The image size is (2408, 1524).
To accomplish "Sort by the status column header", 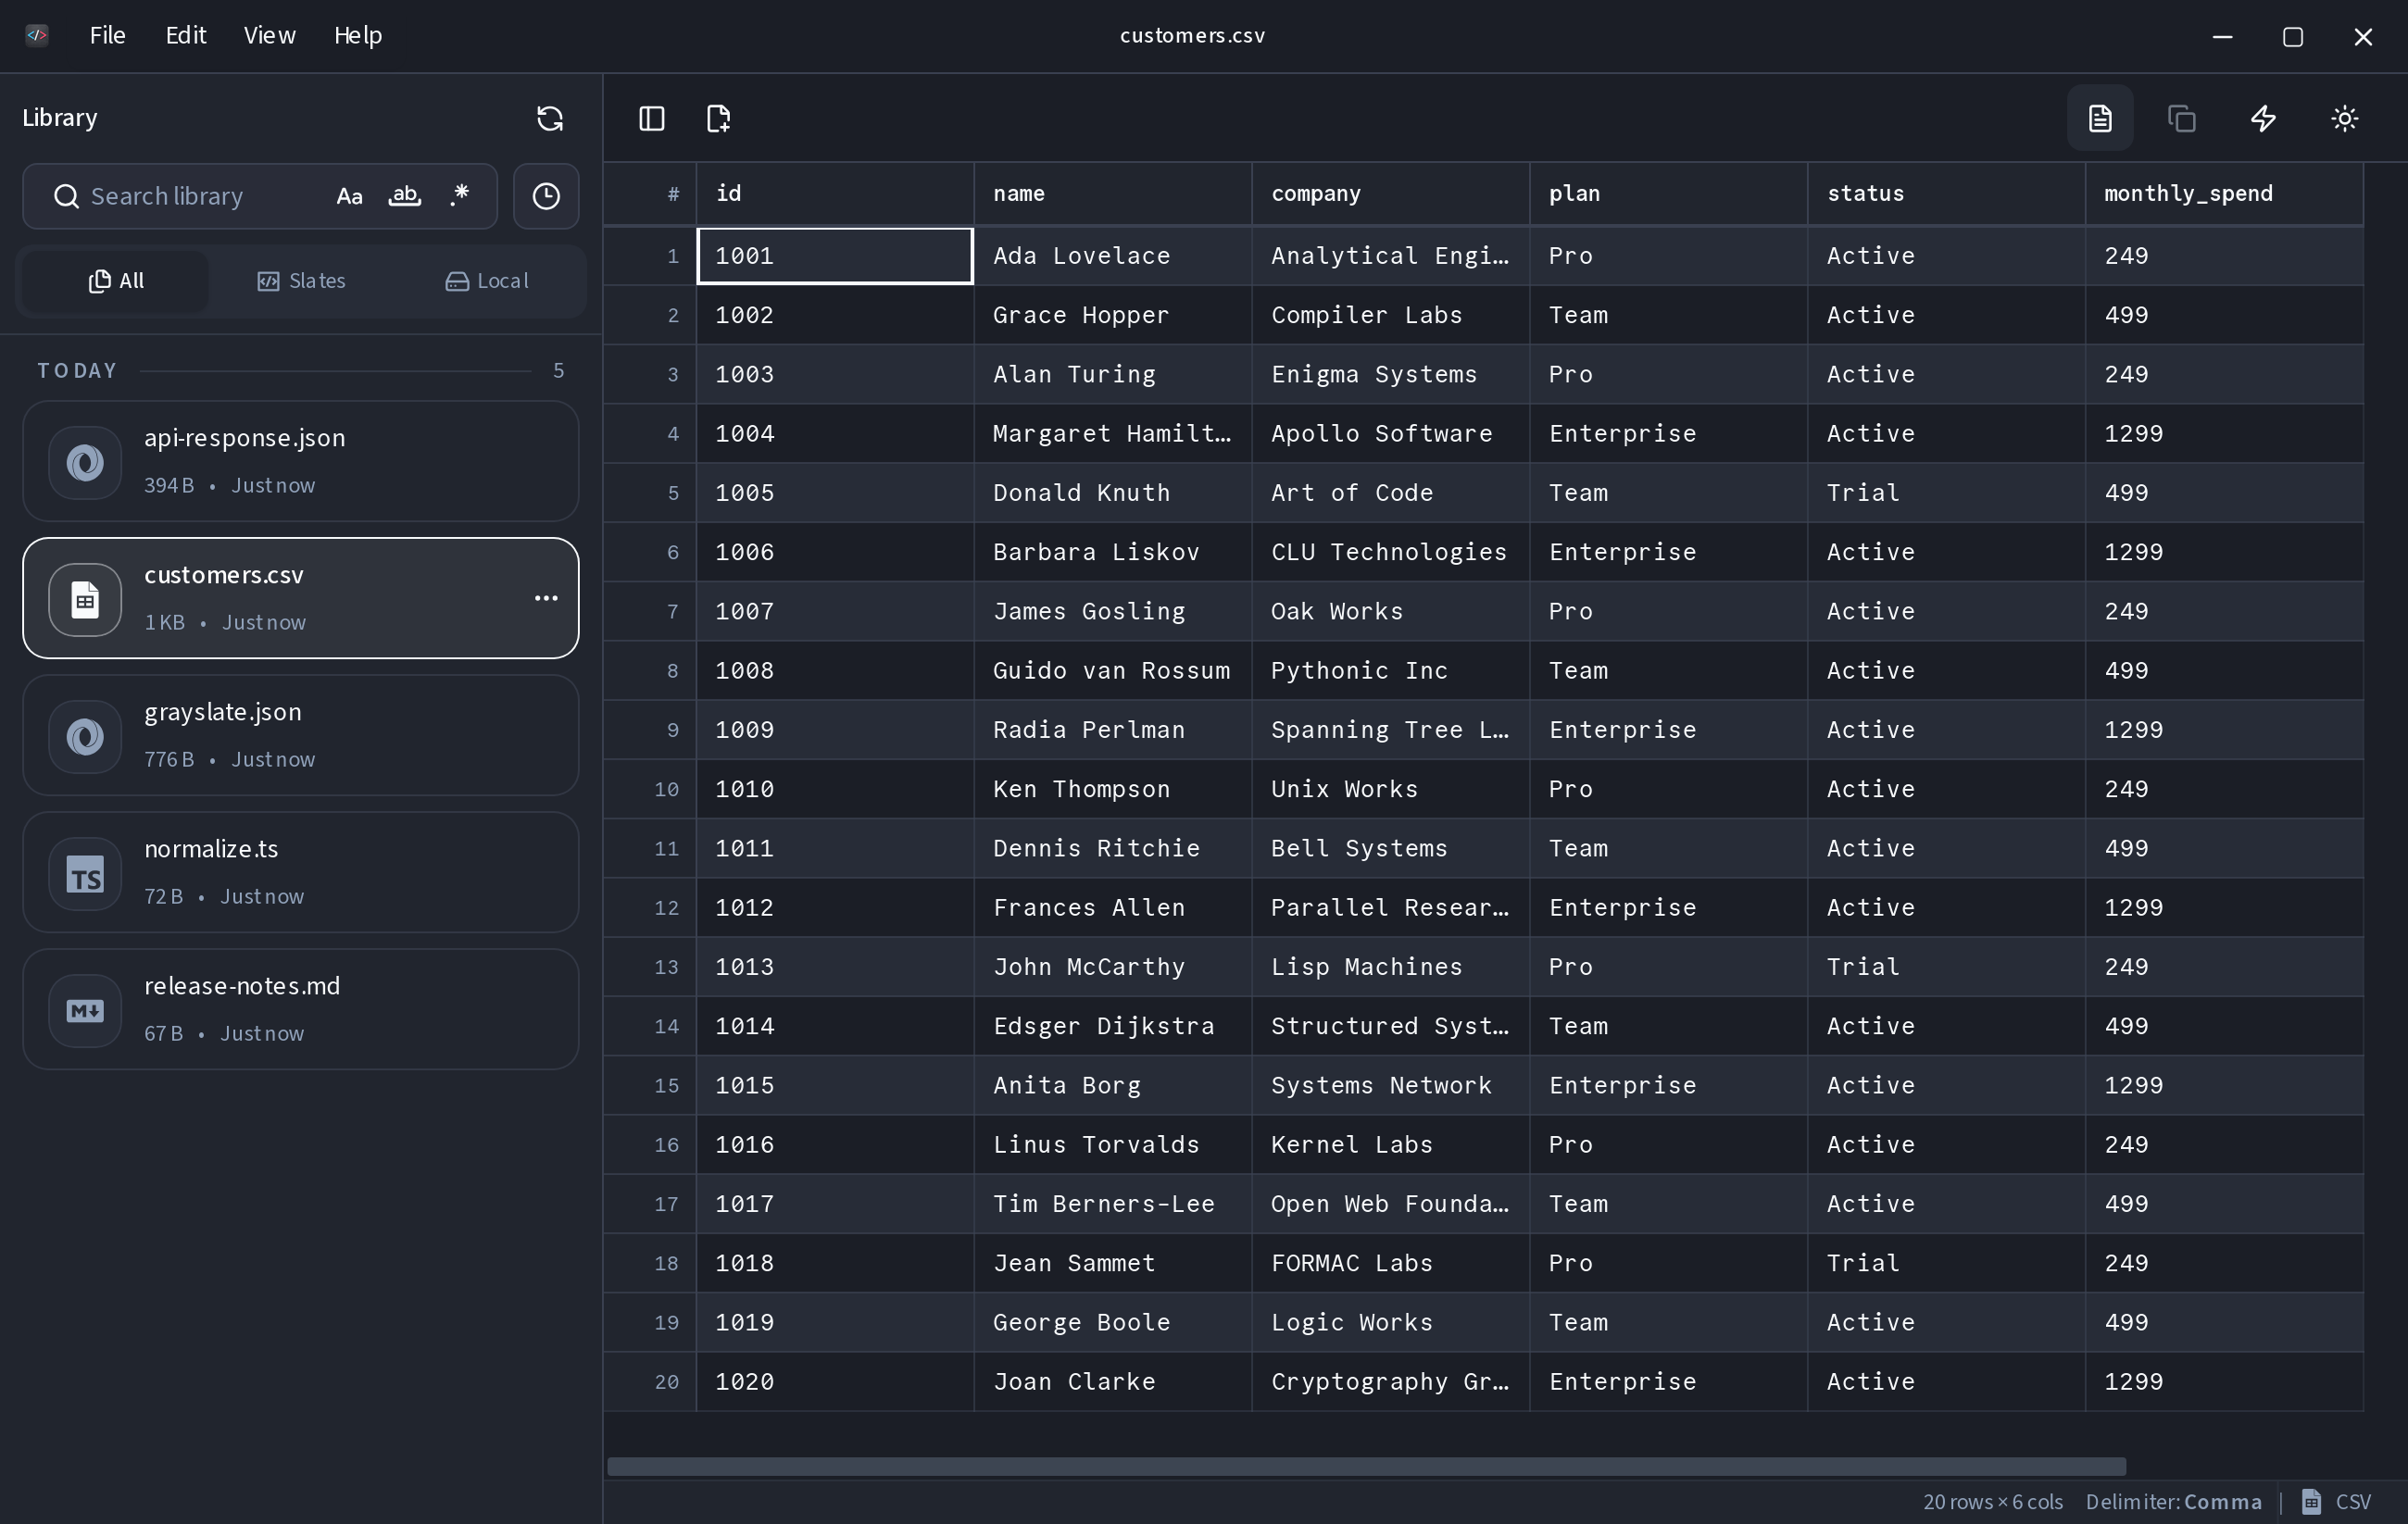I will [x=1947, y=194].
